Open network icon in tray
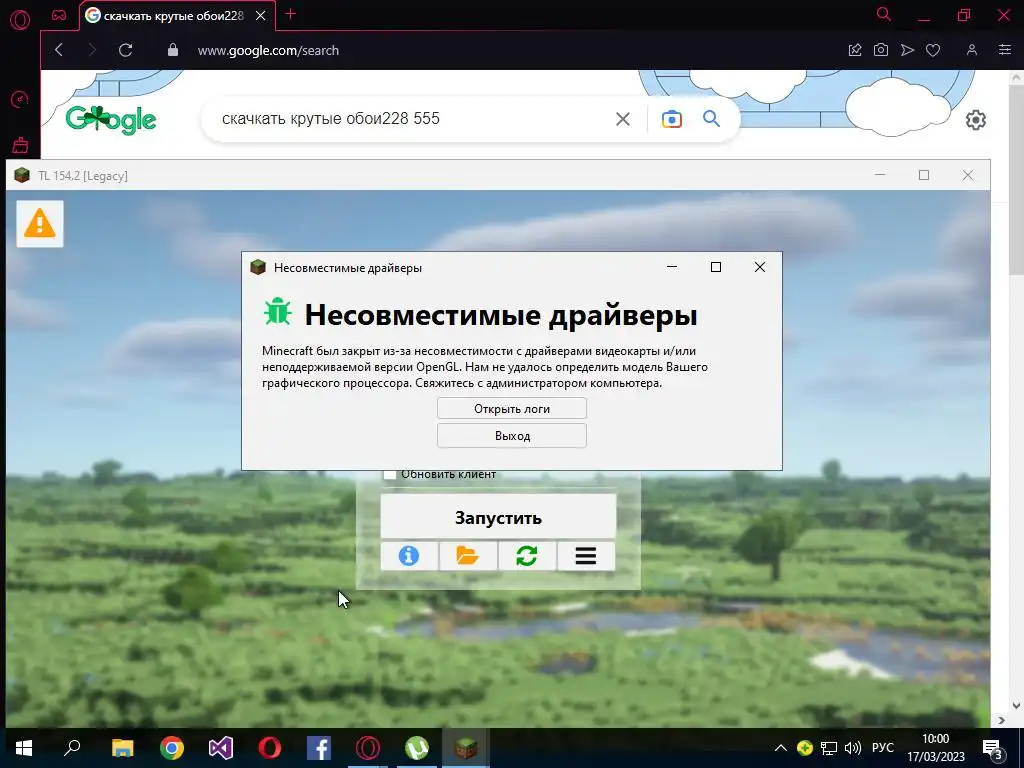Viewport: 1024px width, 768px height. pyautogui.click(x=829, y=748)
